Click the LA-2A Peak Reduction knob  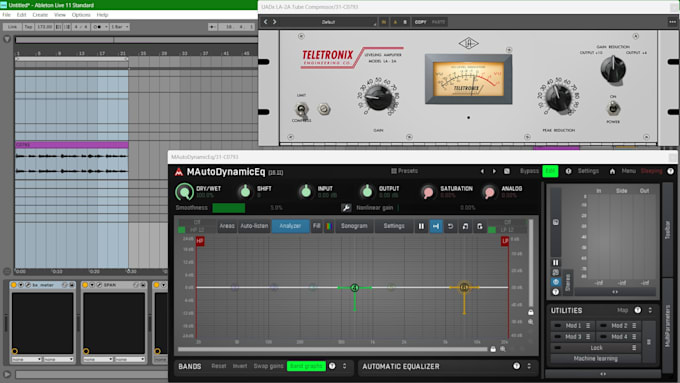559,97
